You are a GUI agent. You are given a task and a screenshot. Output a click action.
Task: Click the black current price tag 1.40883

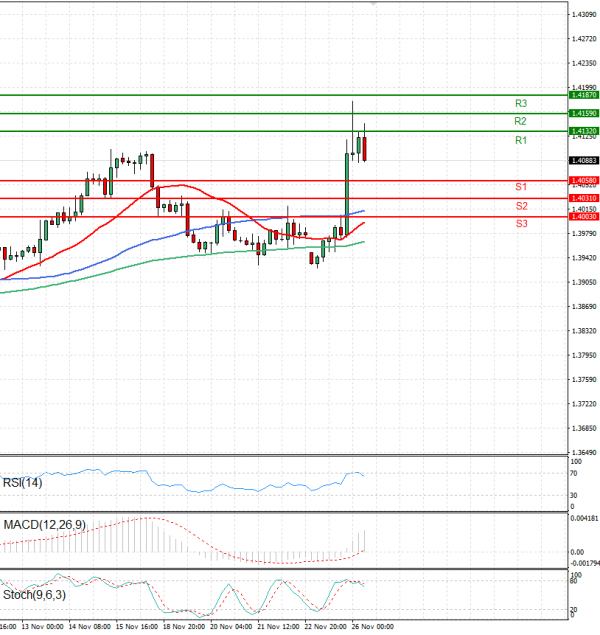pos(584,160)
